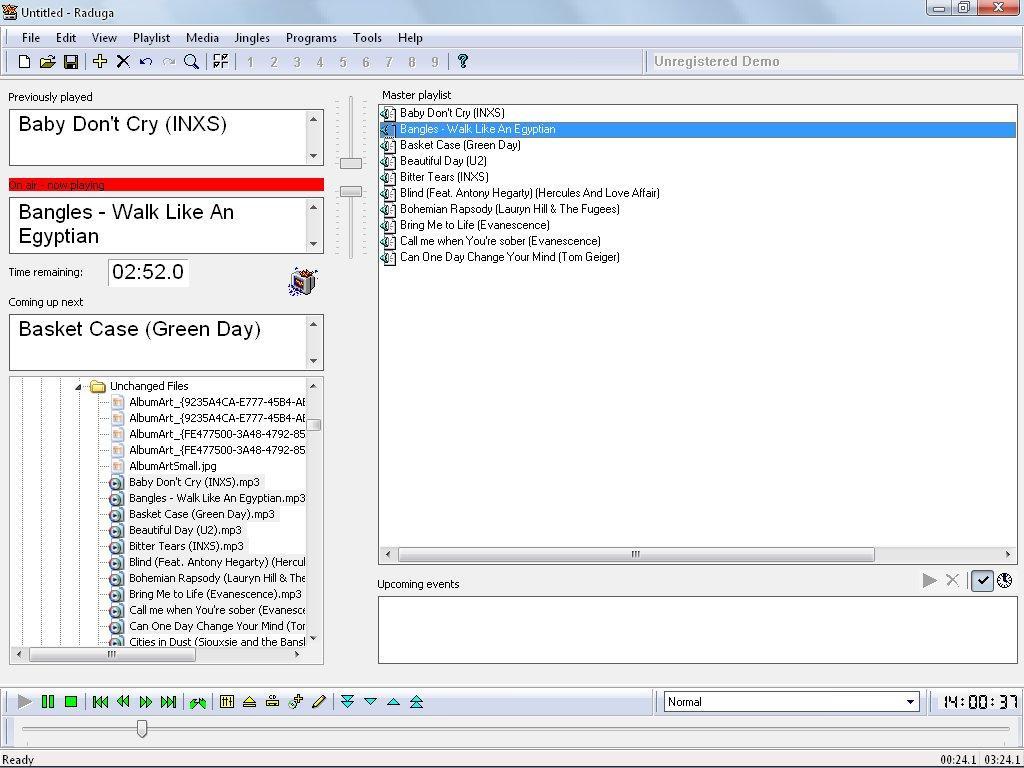Click the pencil edit icon

(x=319, y=702)
